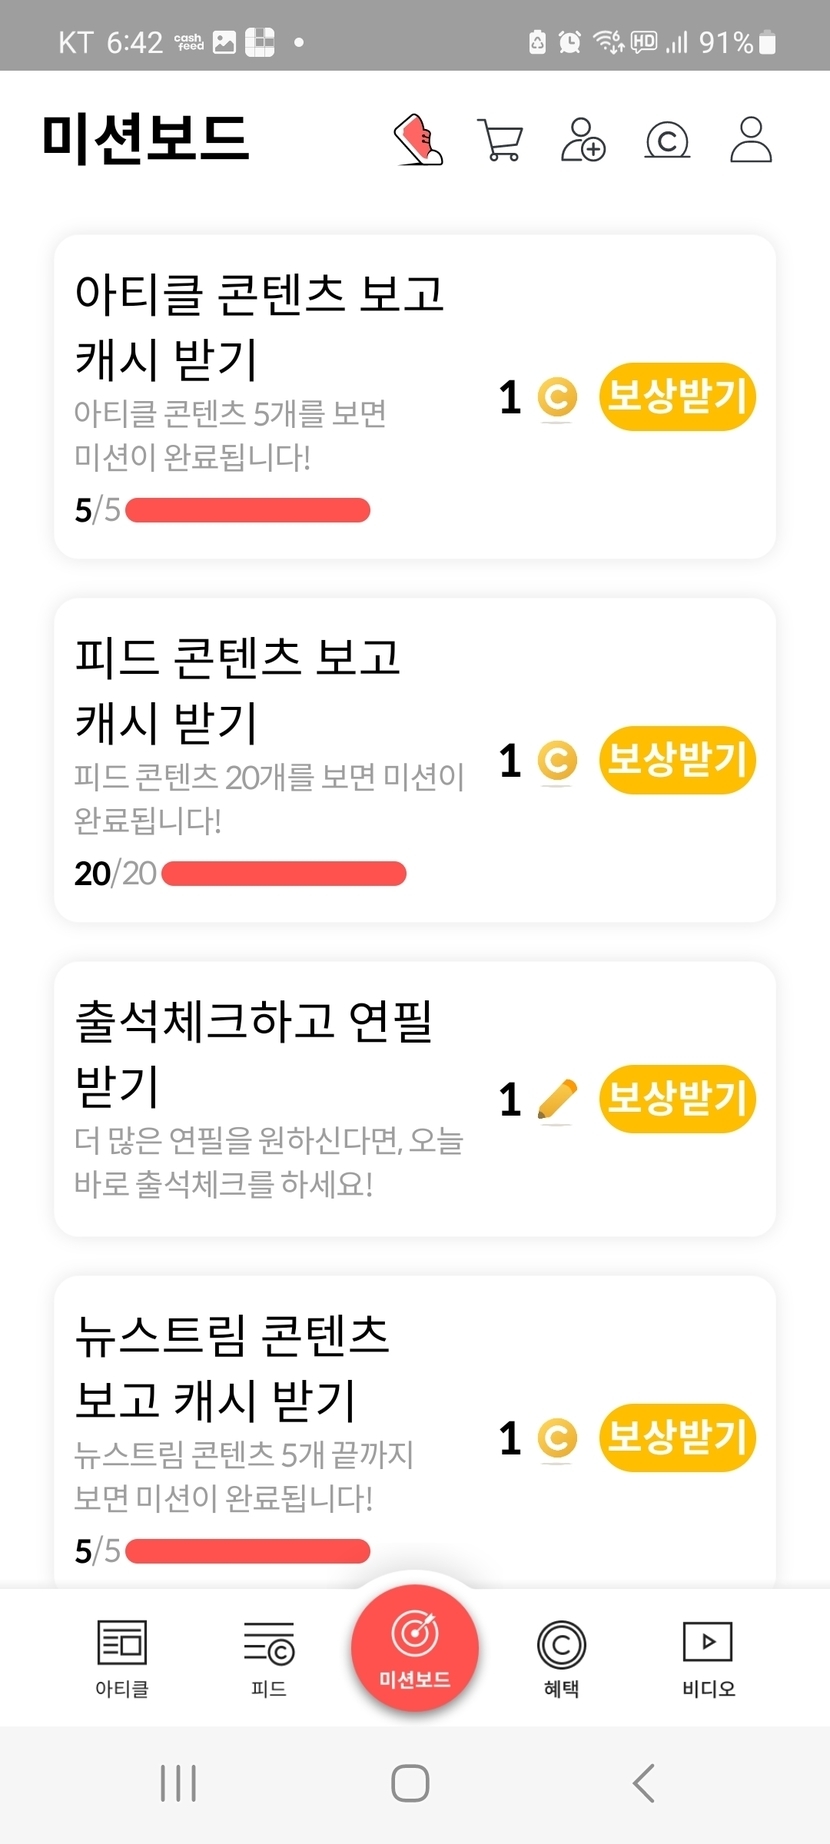This screenshot has width=830, height=1844.
Task: Open the cash coin icon in header
Action: pos(667,140)
